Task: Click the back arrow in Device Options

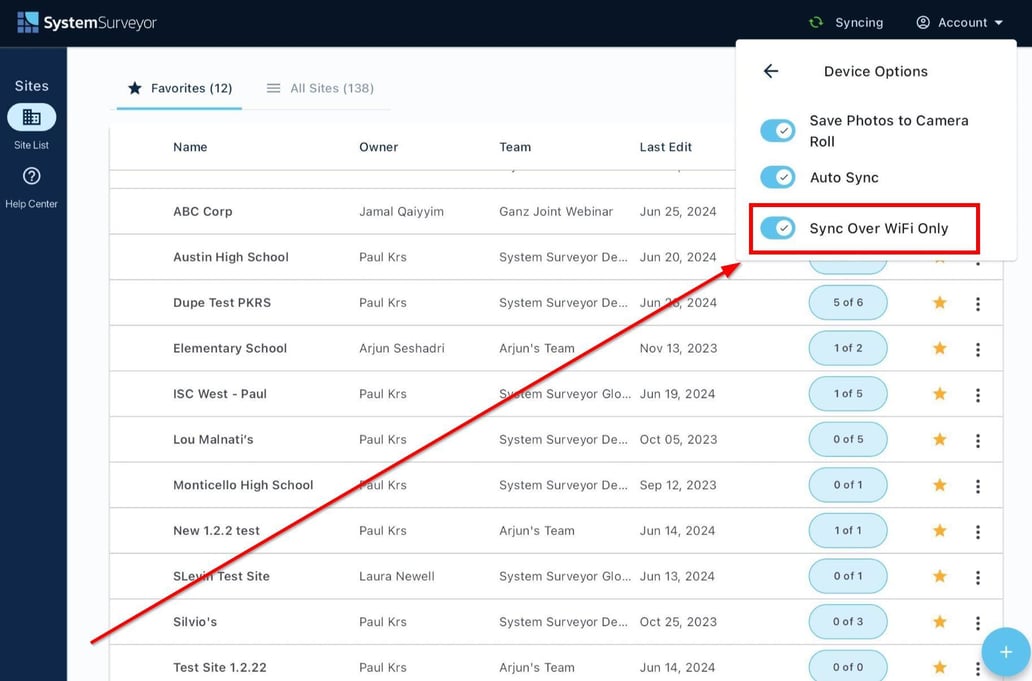Action: 770,71
